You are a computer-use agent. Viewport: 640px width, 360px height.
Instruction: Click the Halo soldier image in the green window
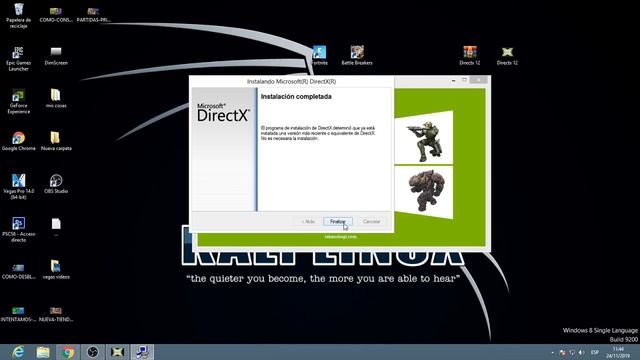tap(424, 141)
